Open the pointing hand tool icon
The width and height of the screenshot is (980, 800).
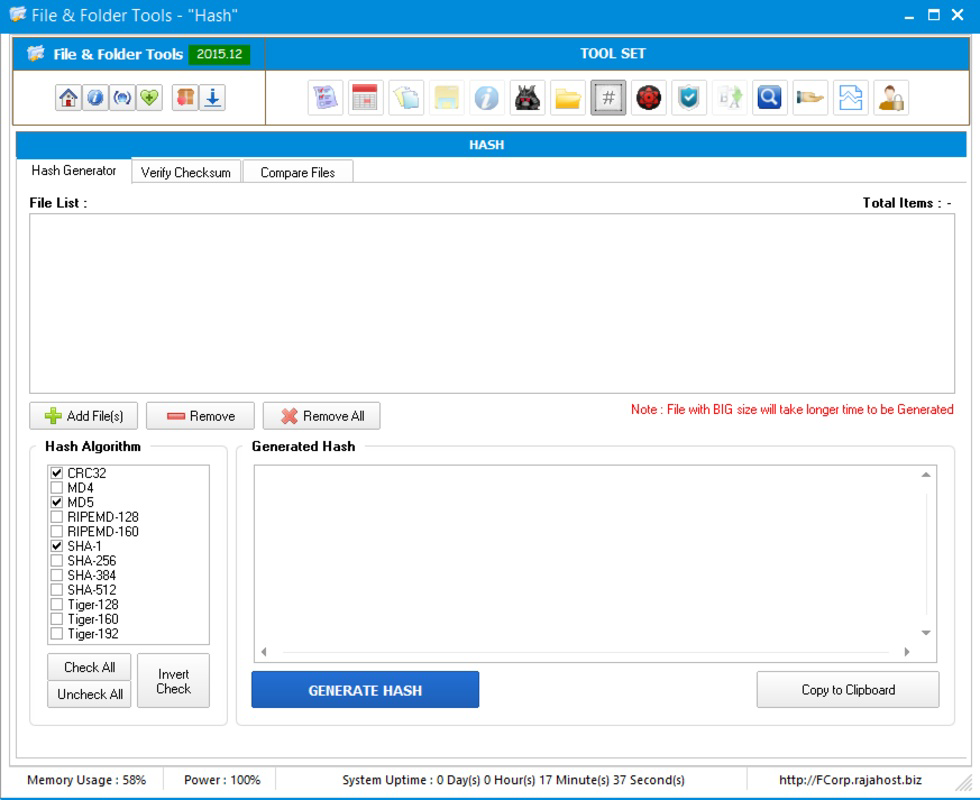tap(810, 98)
